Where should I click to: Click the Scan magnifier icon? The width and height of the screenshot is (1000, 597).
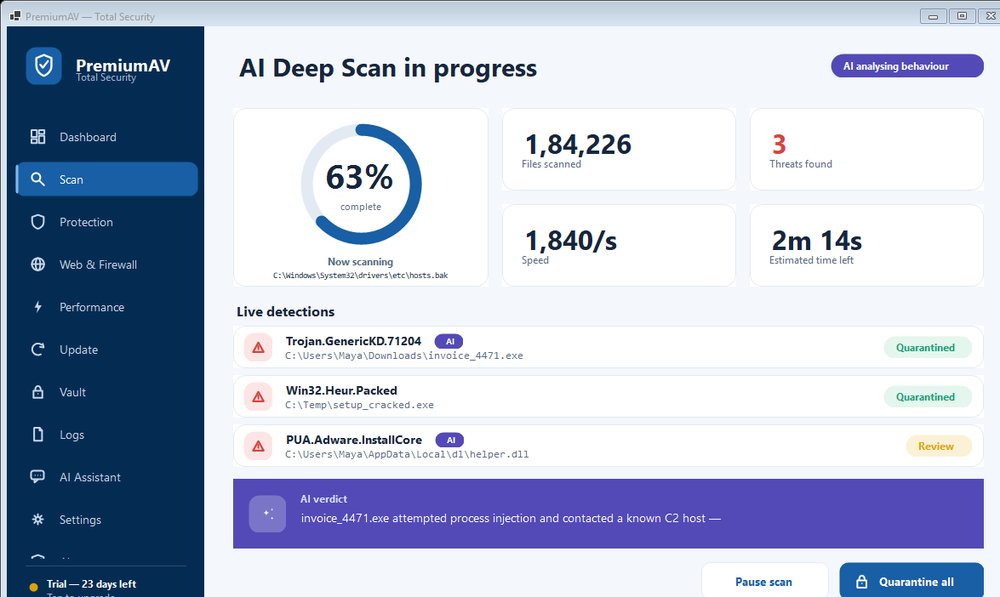(38, 179)
